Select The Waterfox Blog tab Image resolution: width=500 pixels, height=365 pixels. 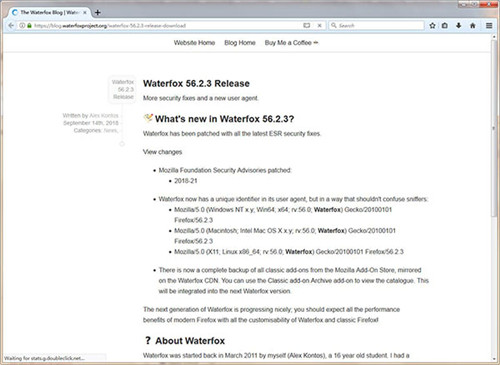[49, 13]
